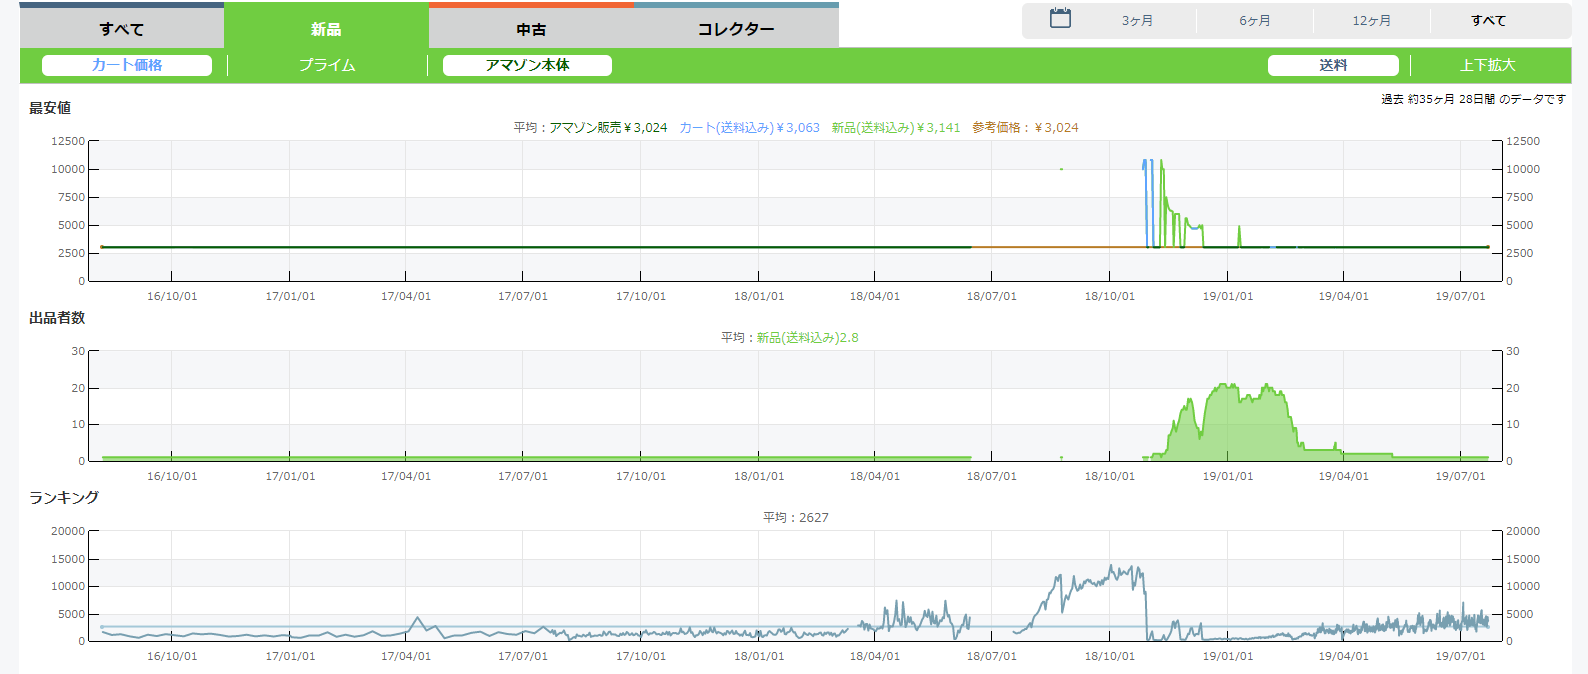Select すべて in the period selector
The height and width of the screenshot is (674, 1588).
tap(1488, 21)
